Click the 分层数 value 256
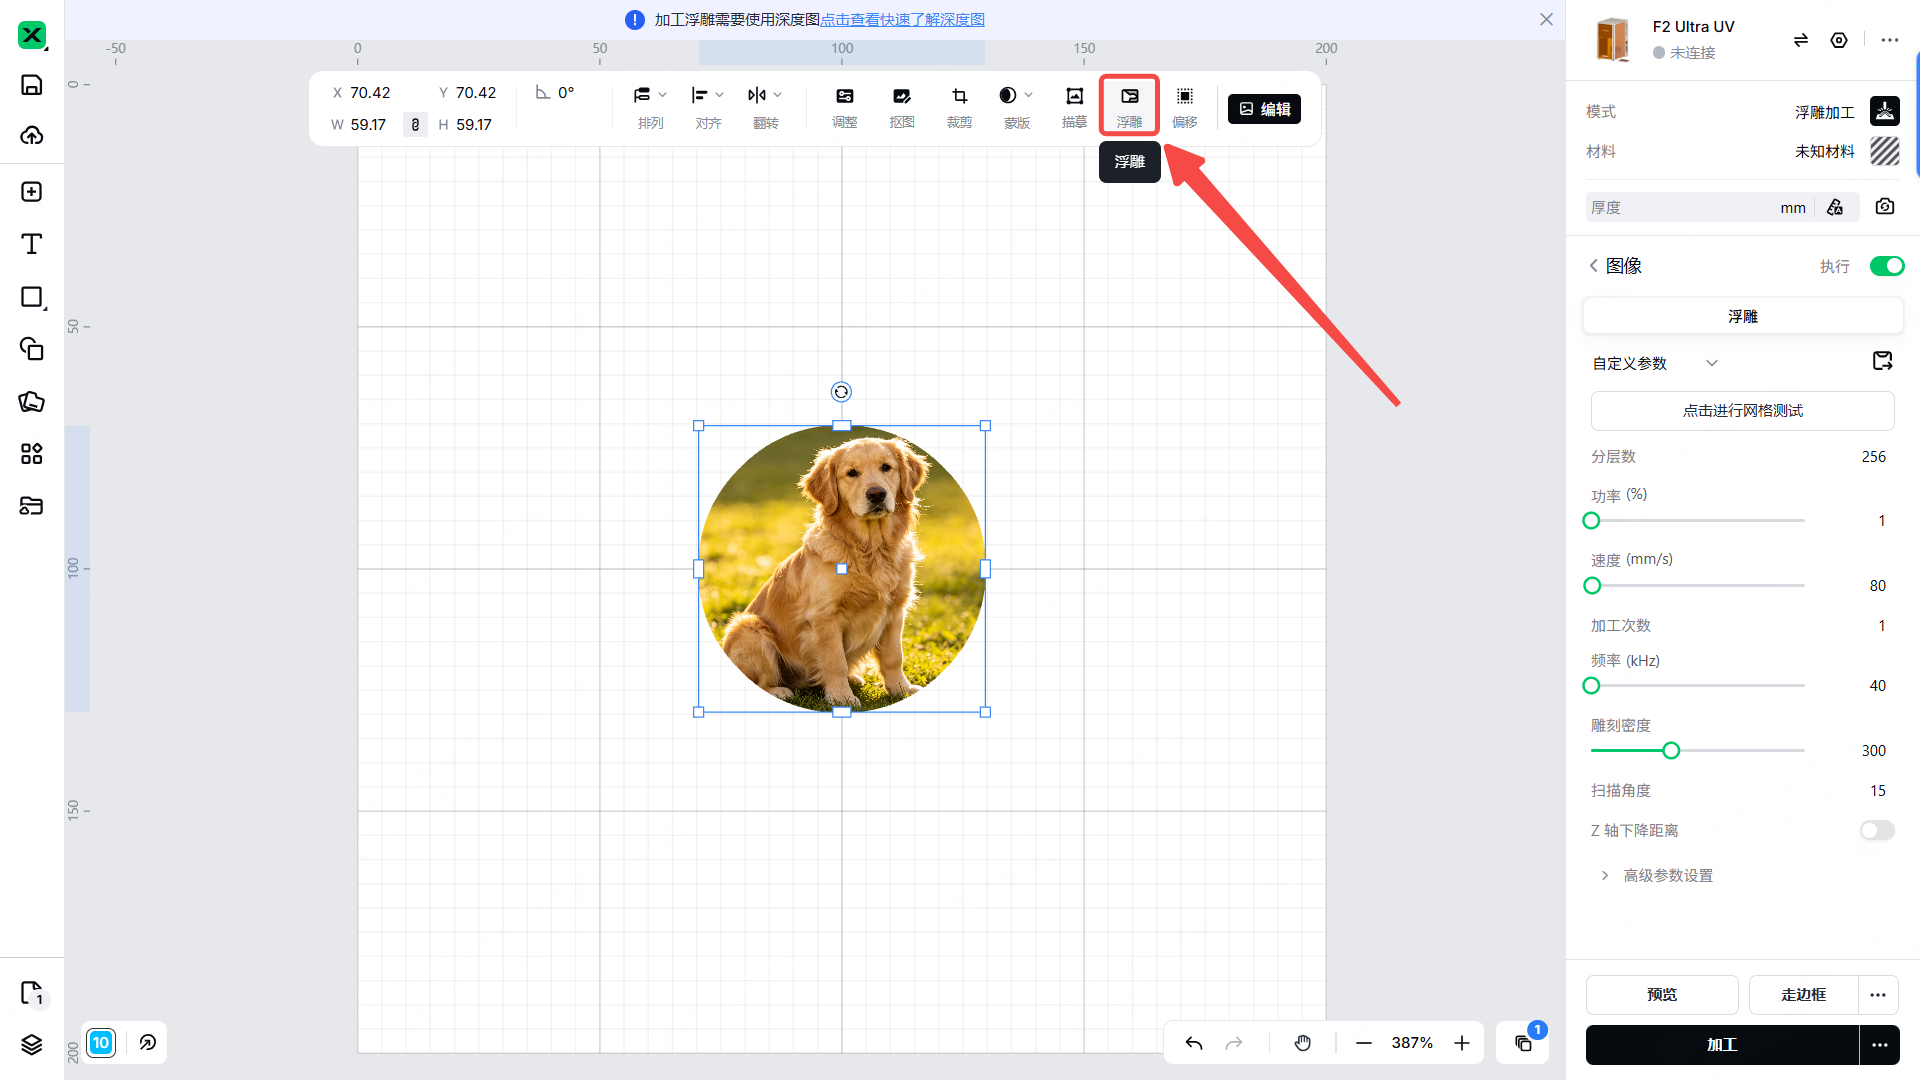The height and width of the screenshot is (1080, 1920). coord(1873,457)
